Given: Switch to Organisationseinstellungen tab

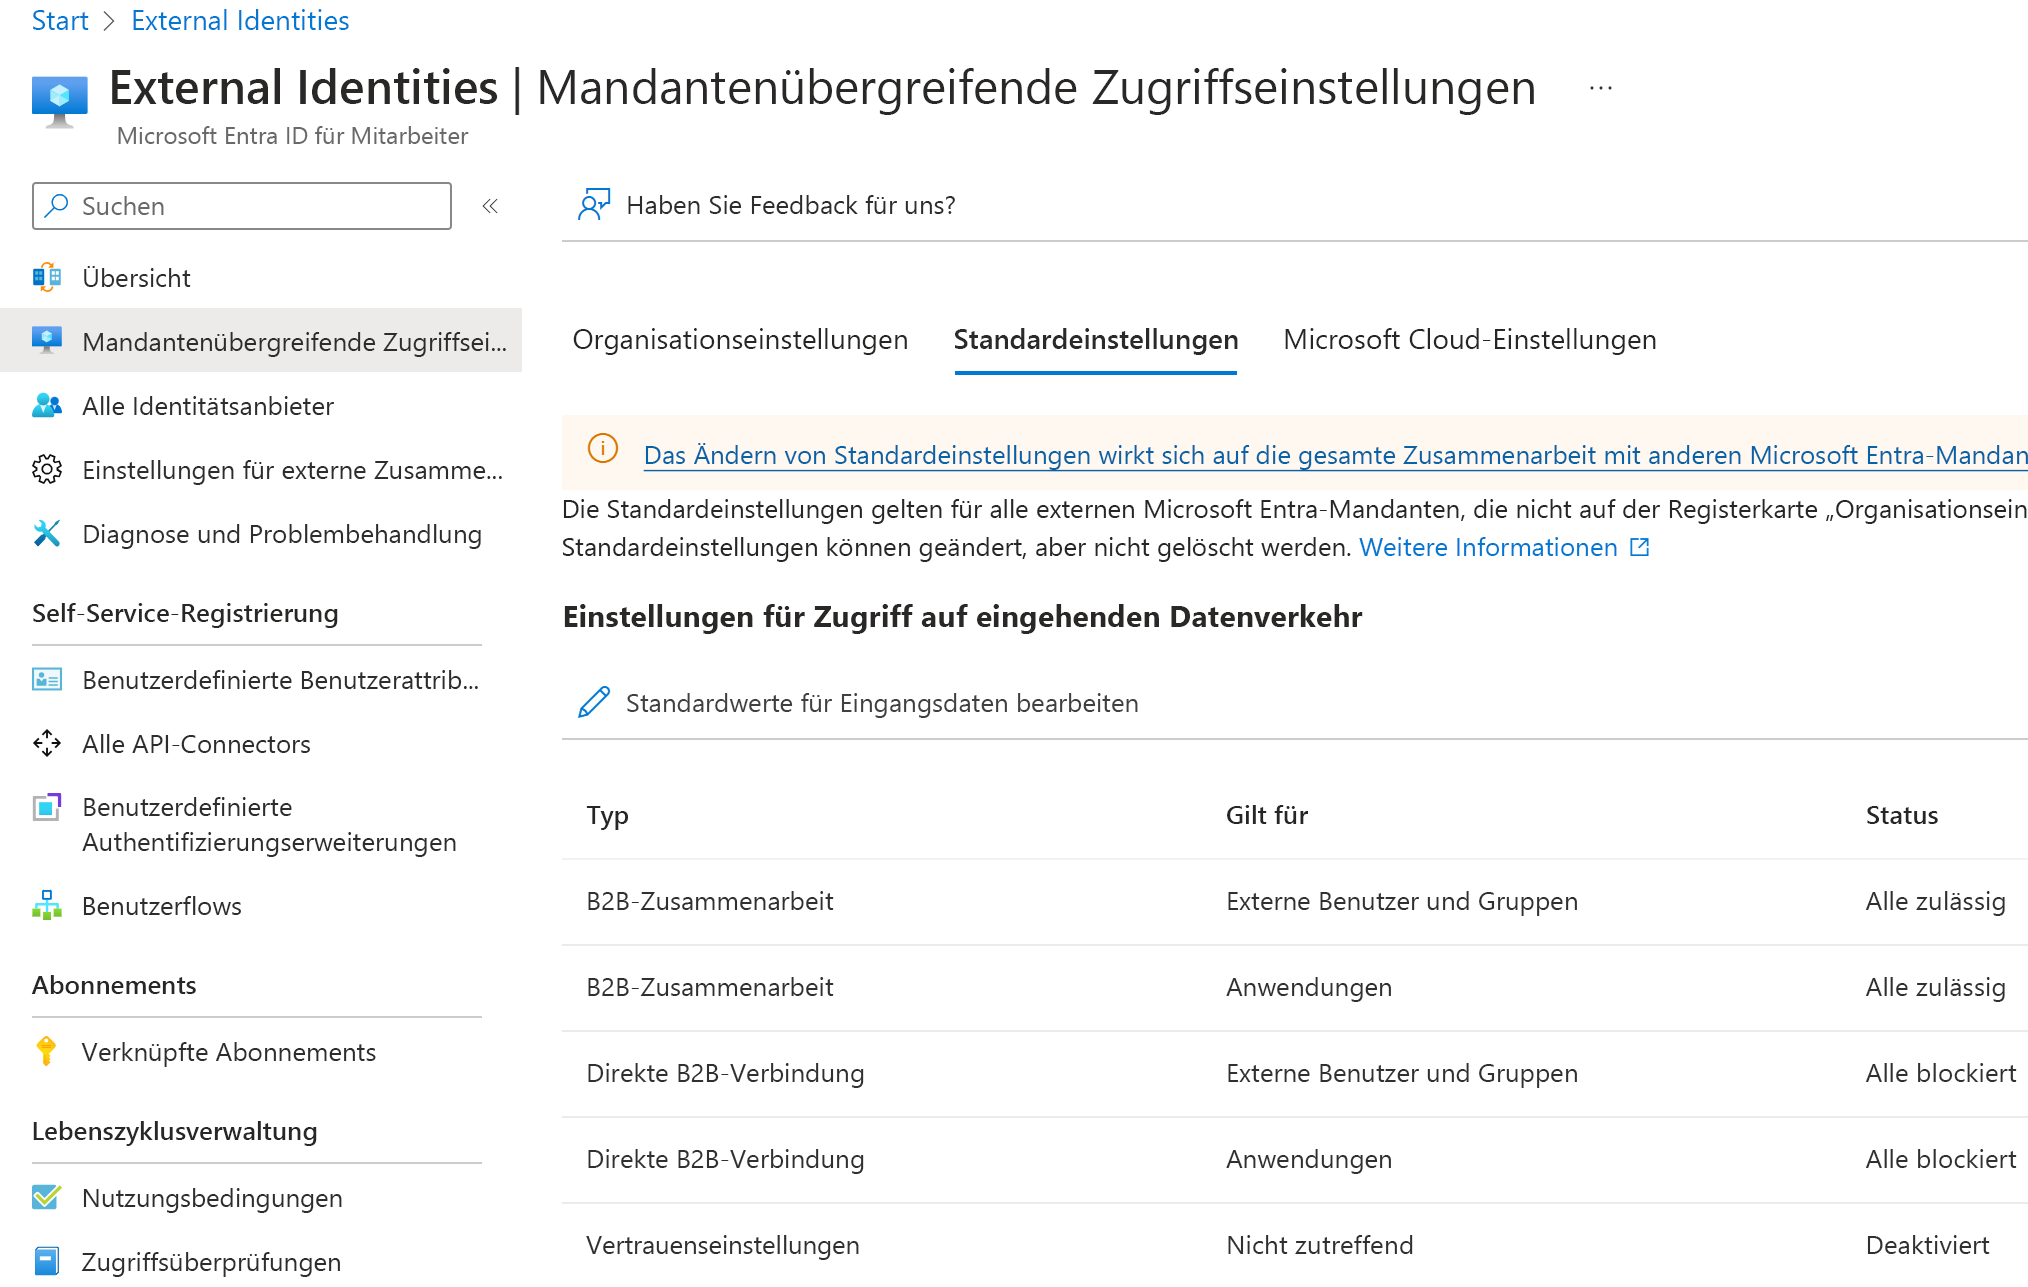Looking at the screenshot, I should (x=740, y=340).
